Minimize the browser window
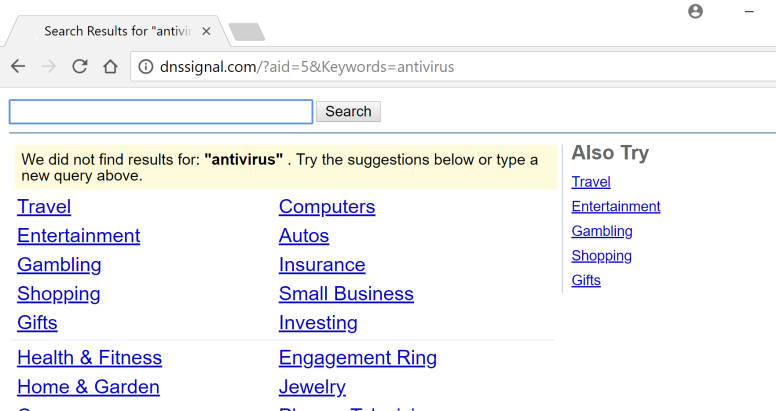The image size is (776, 411). click(x=749, y=11)
